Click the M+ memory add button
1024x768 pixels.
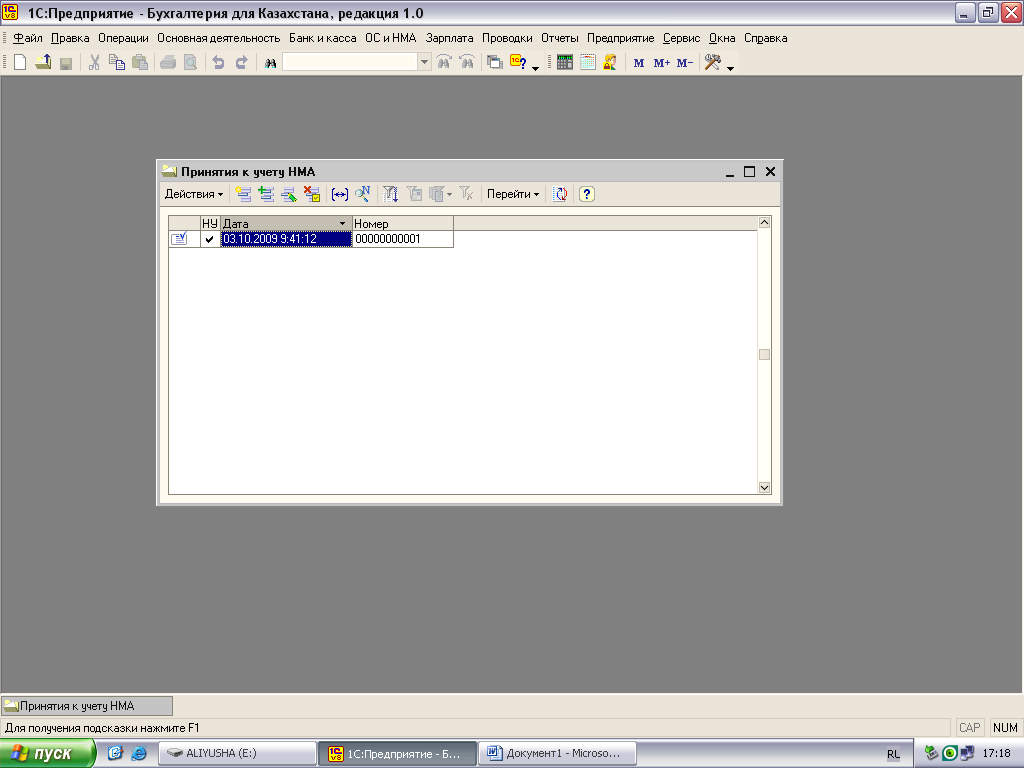pyautogui.click(x=662, y=63)
